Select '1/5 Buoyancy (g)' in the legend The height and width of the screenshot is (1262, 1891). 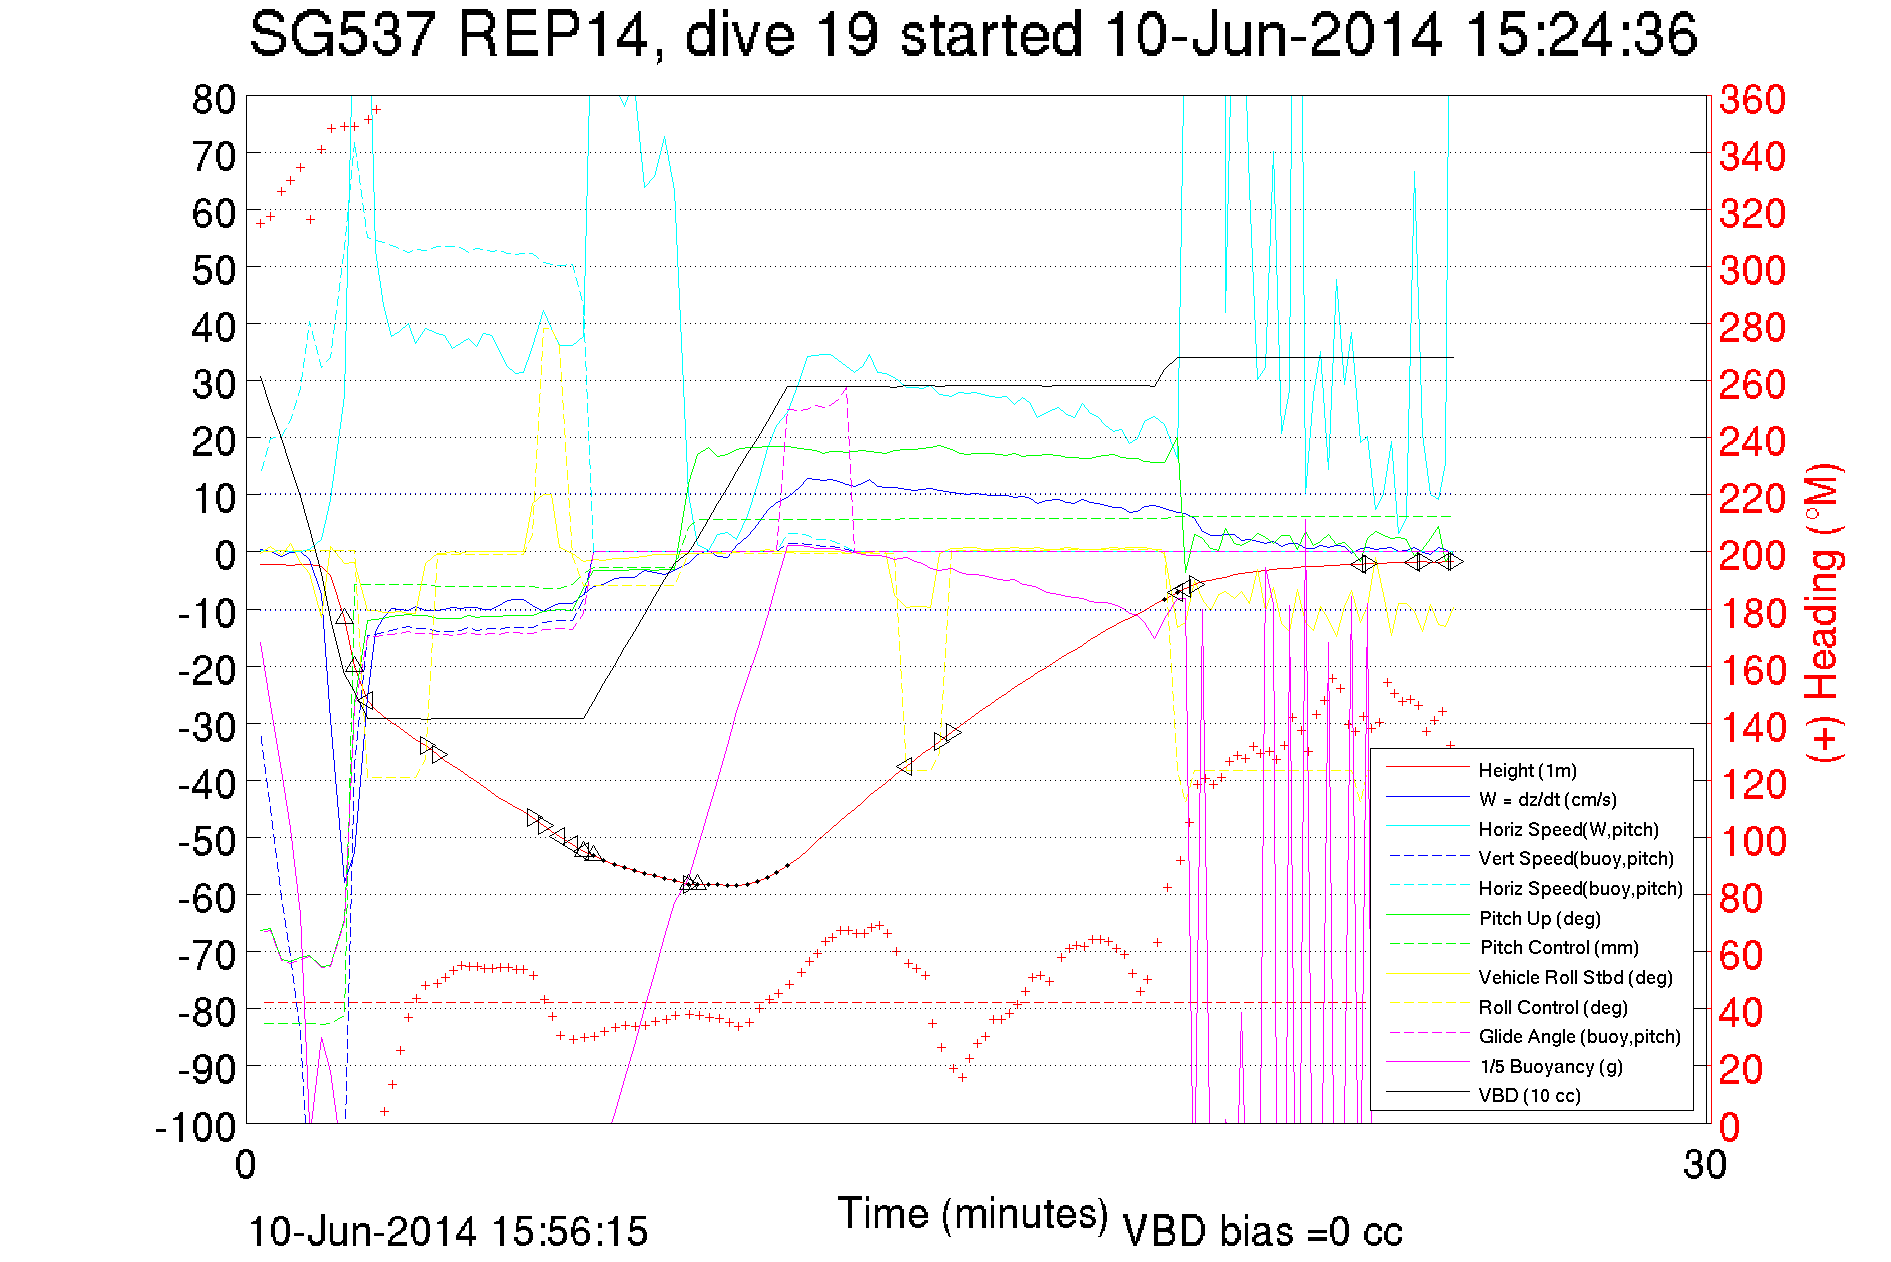pos(1550,1066)
